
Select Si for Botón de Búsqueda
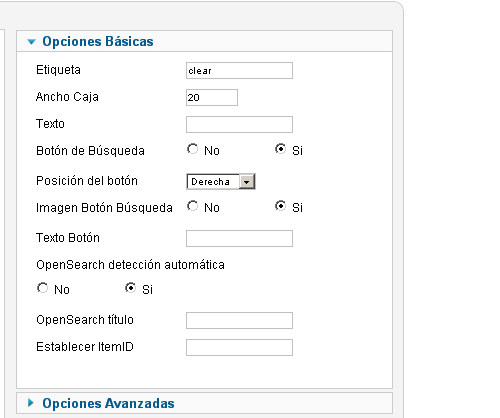[x=280, y=149]
